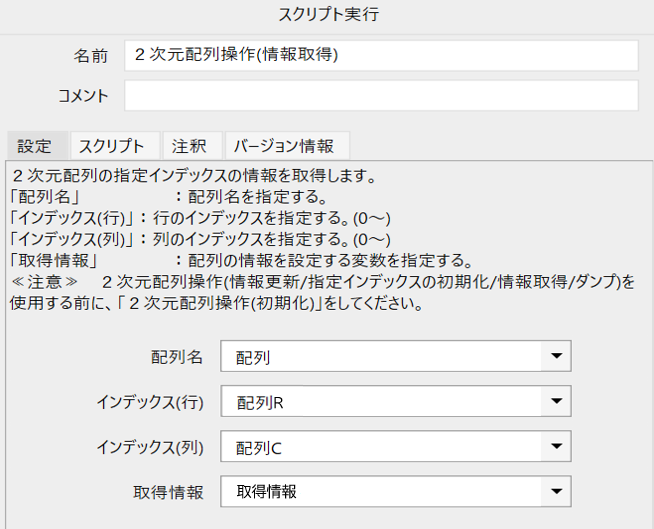The width and height of the screenshot is (654, 529).
Task: Click the 名前 input field
Action: (381, 55)
